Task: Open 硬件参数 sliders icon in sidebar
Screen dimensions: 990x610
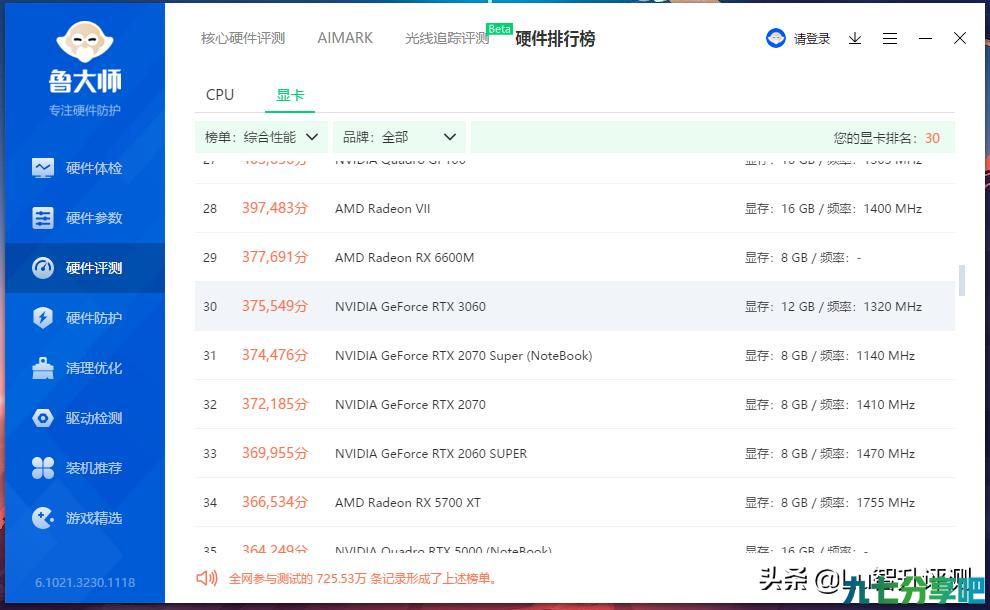Action: coord(43,218)
